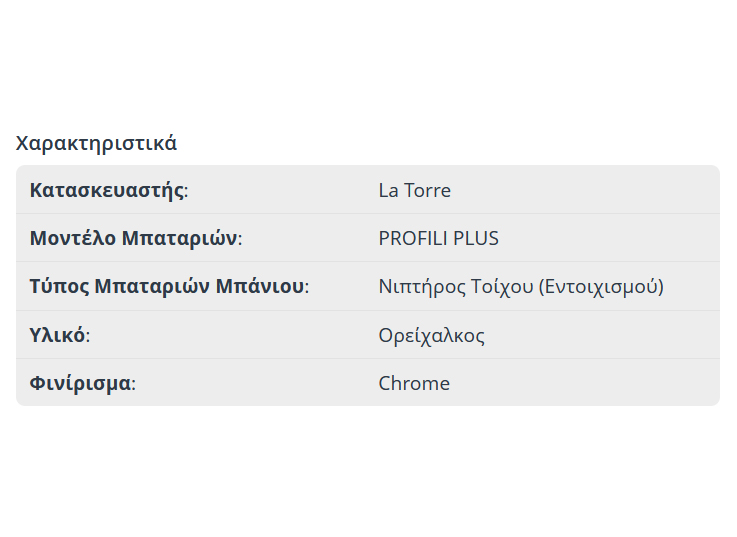Click the word Torre in the manufacturer value
Screen dimensions: 737x537
click(x=427, y=190)
